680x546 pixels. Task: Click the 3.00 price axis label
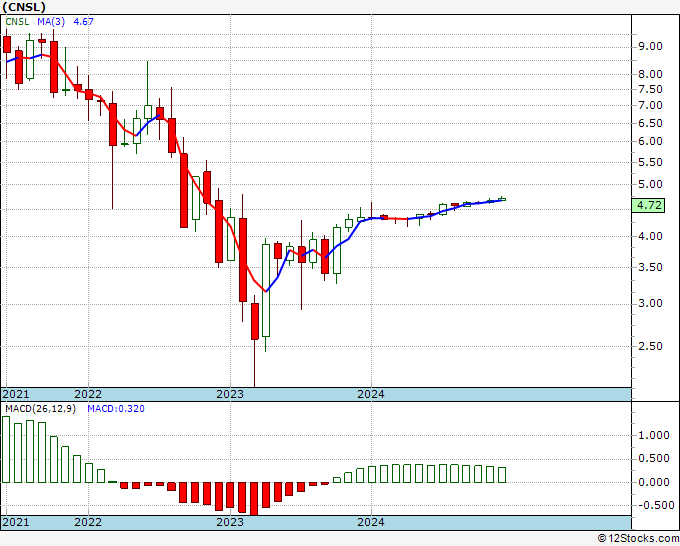point(650,303)
